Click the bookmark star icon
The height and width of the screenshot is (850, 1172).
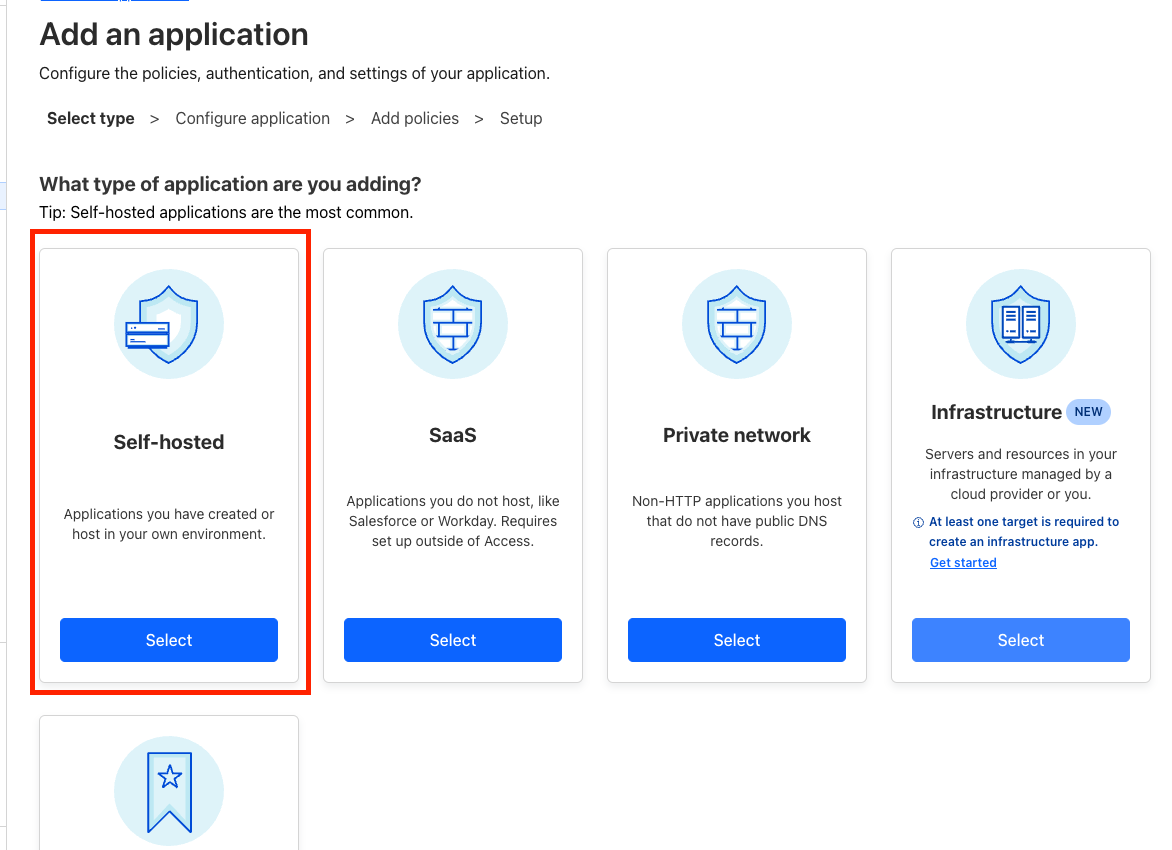tap(169, 791)
